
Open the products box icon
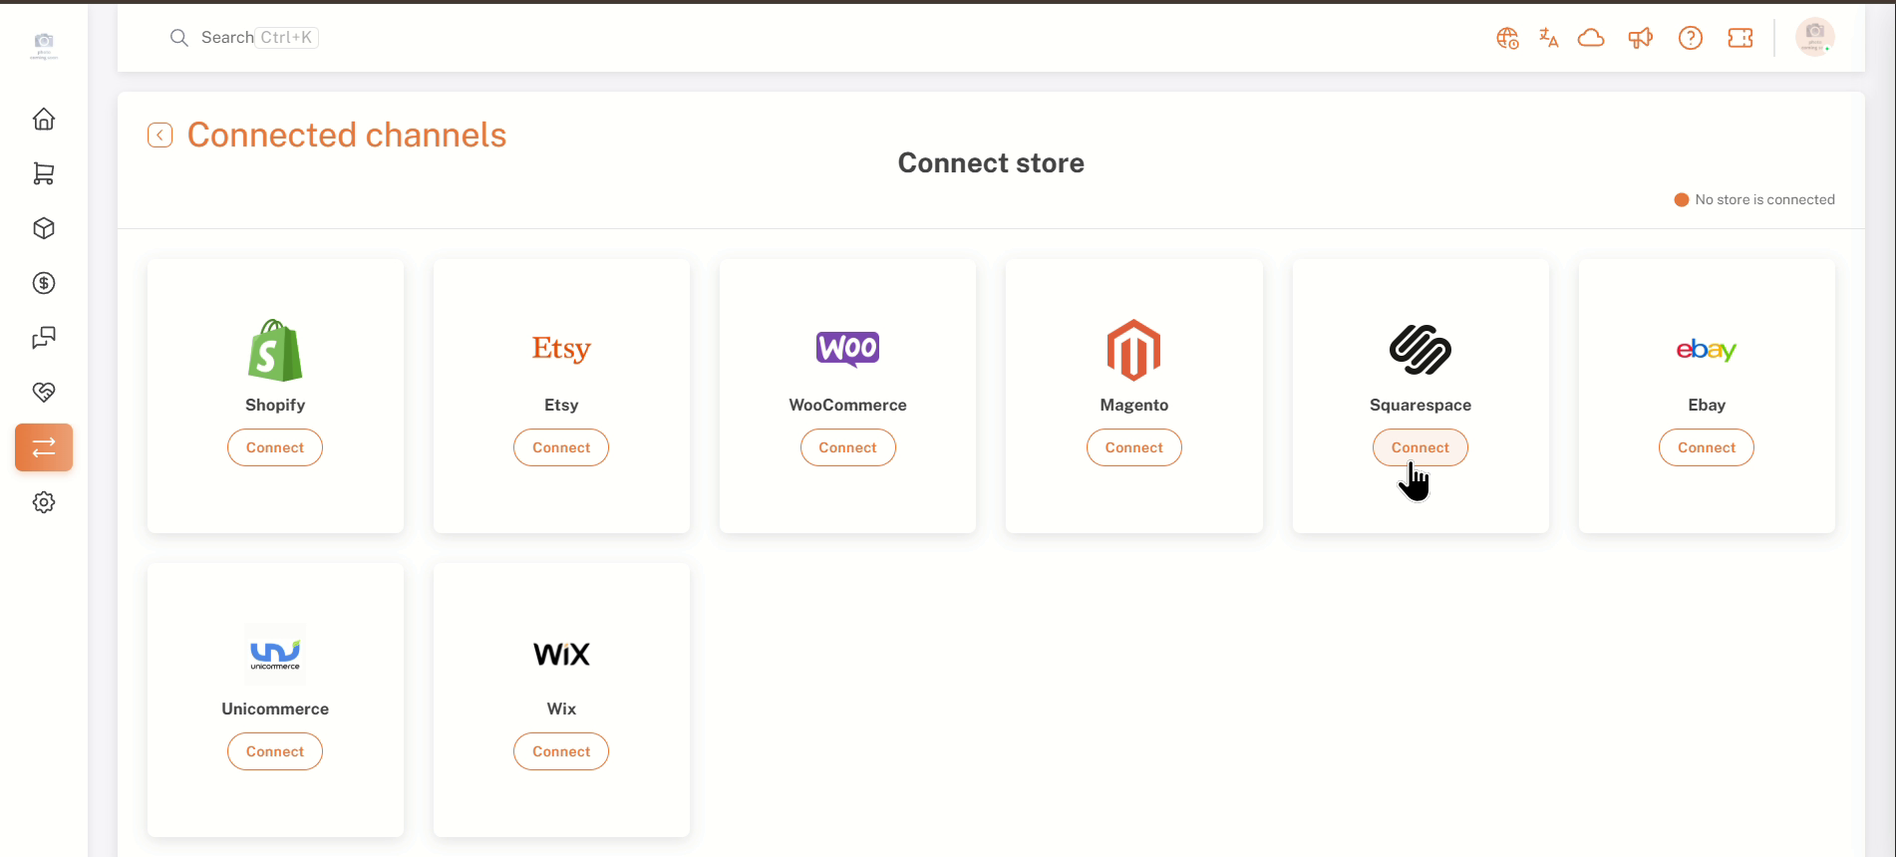pyautogui.click(x=44, y=228)
